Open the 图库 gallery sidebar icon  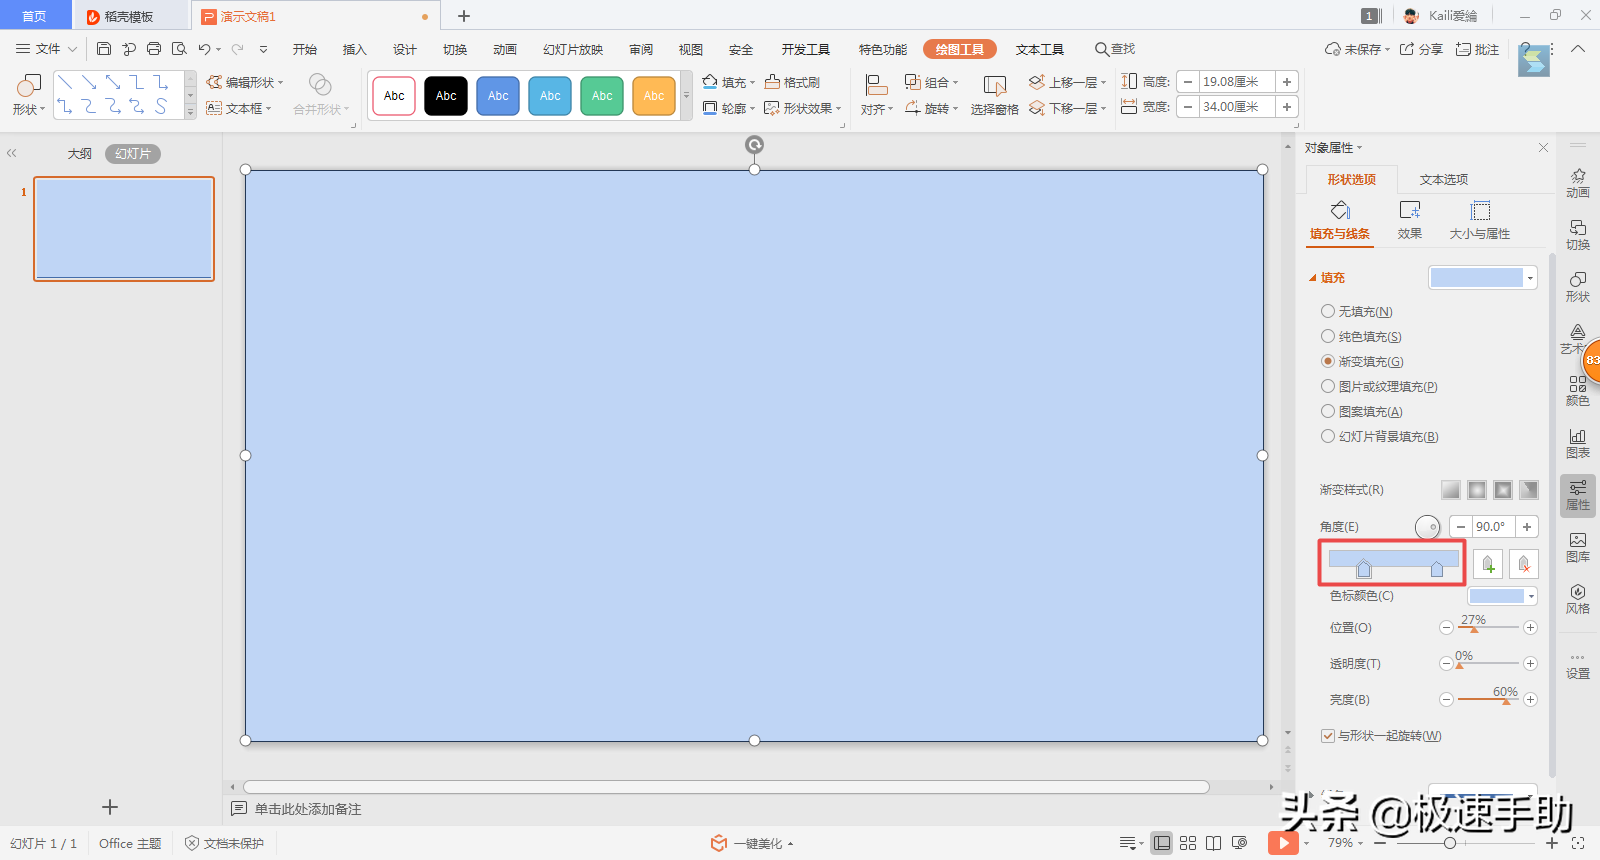click(1577, 546)
